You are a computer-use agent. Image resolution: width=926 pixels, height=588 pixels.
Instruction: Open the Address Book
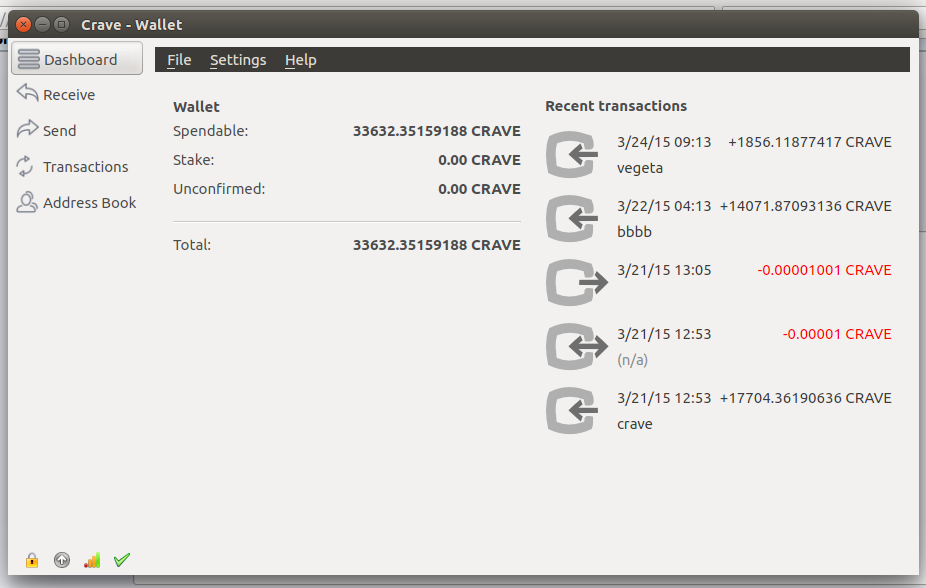76,202
